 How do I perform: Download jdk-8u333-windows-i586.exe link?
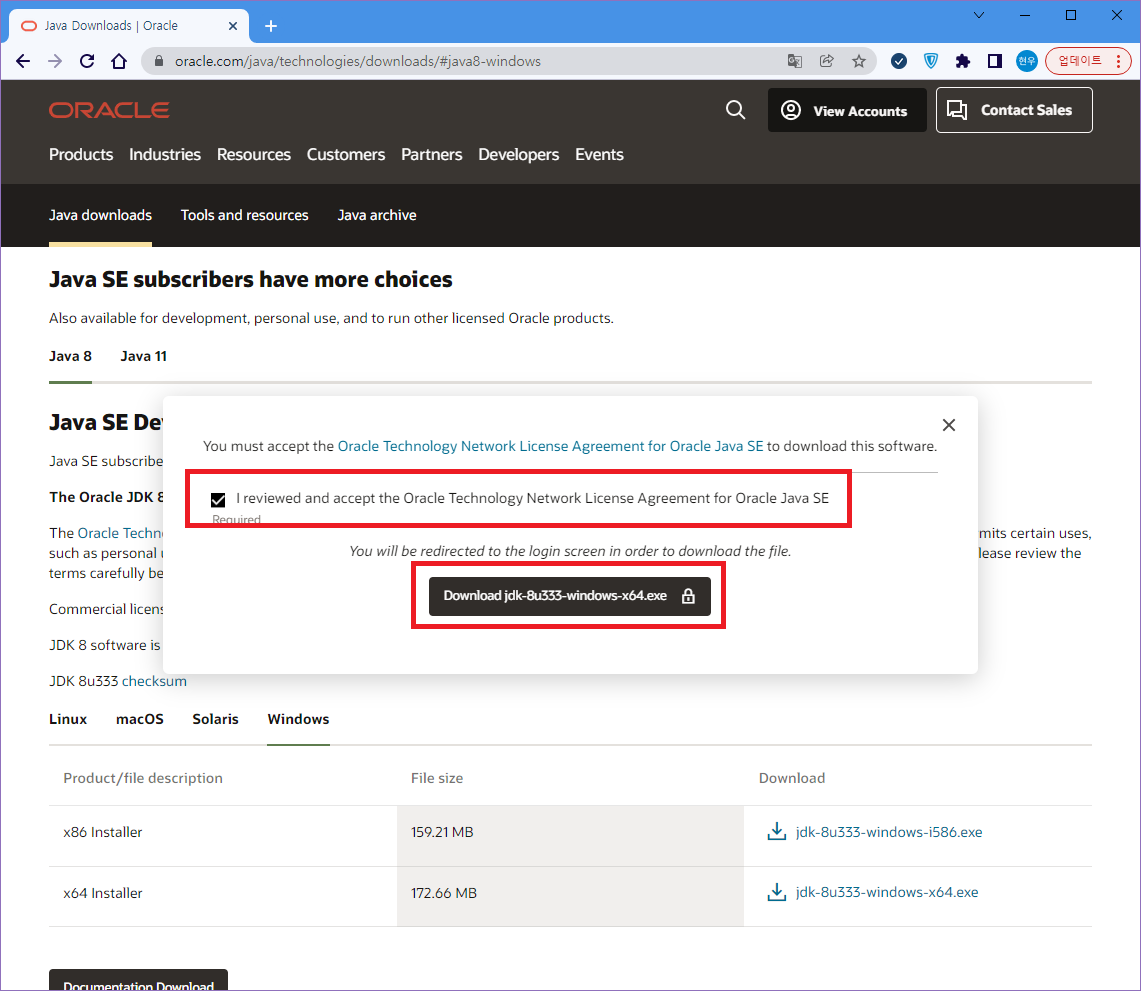[x=888, y=832]
